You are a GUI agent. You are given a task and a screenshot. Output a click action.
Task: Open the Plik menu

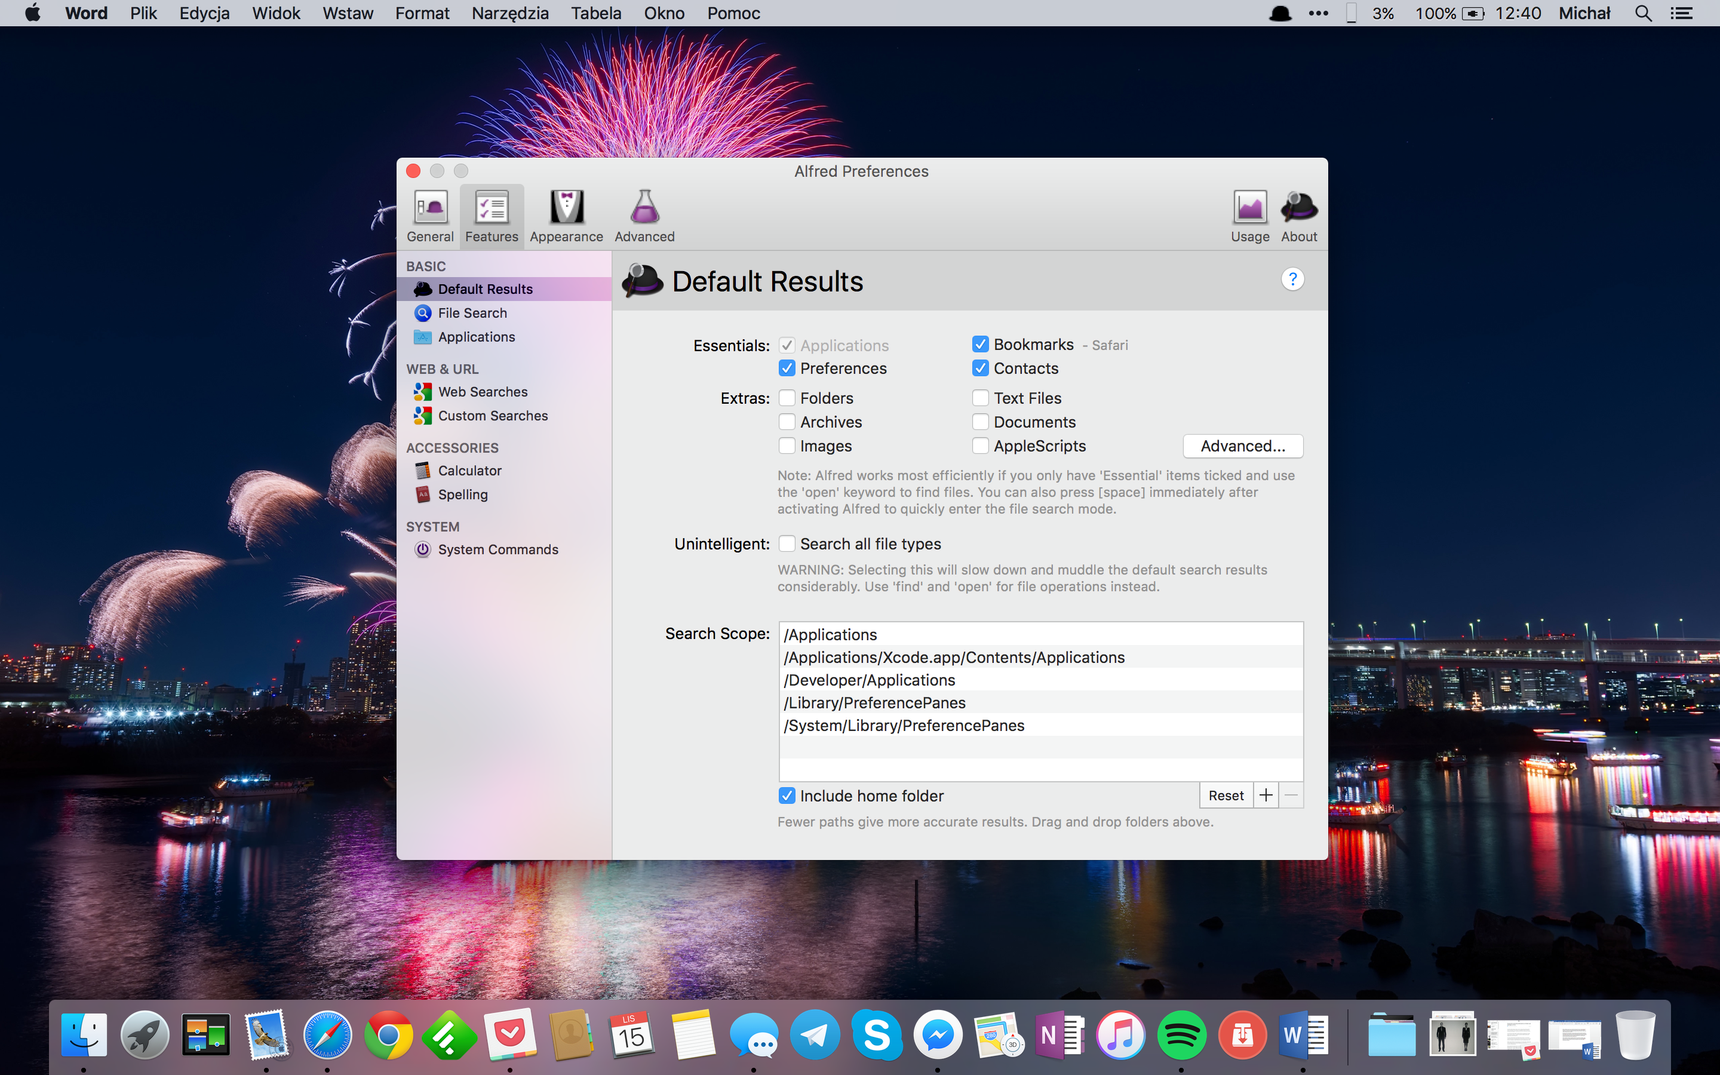(x=144, y=13)
